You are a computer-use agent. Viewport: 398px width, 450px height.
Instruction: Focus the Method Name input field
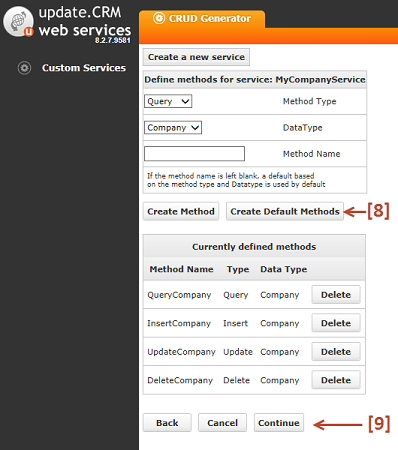194,154
